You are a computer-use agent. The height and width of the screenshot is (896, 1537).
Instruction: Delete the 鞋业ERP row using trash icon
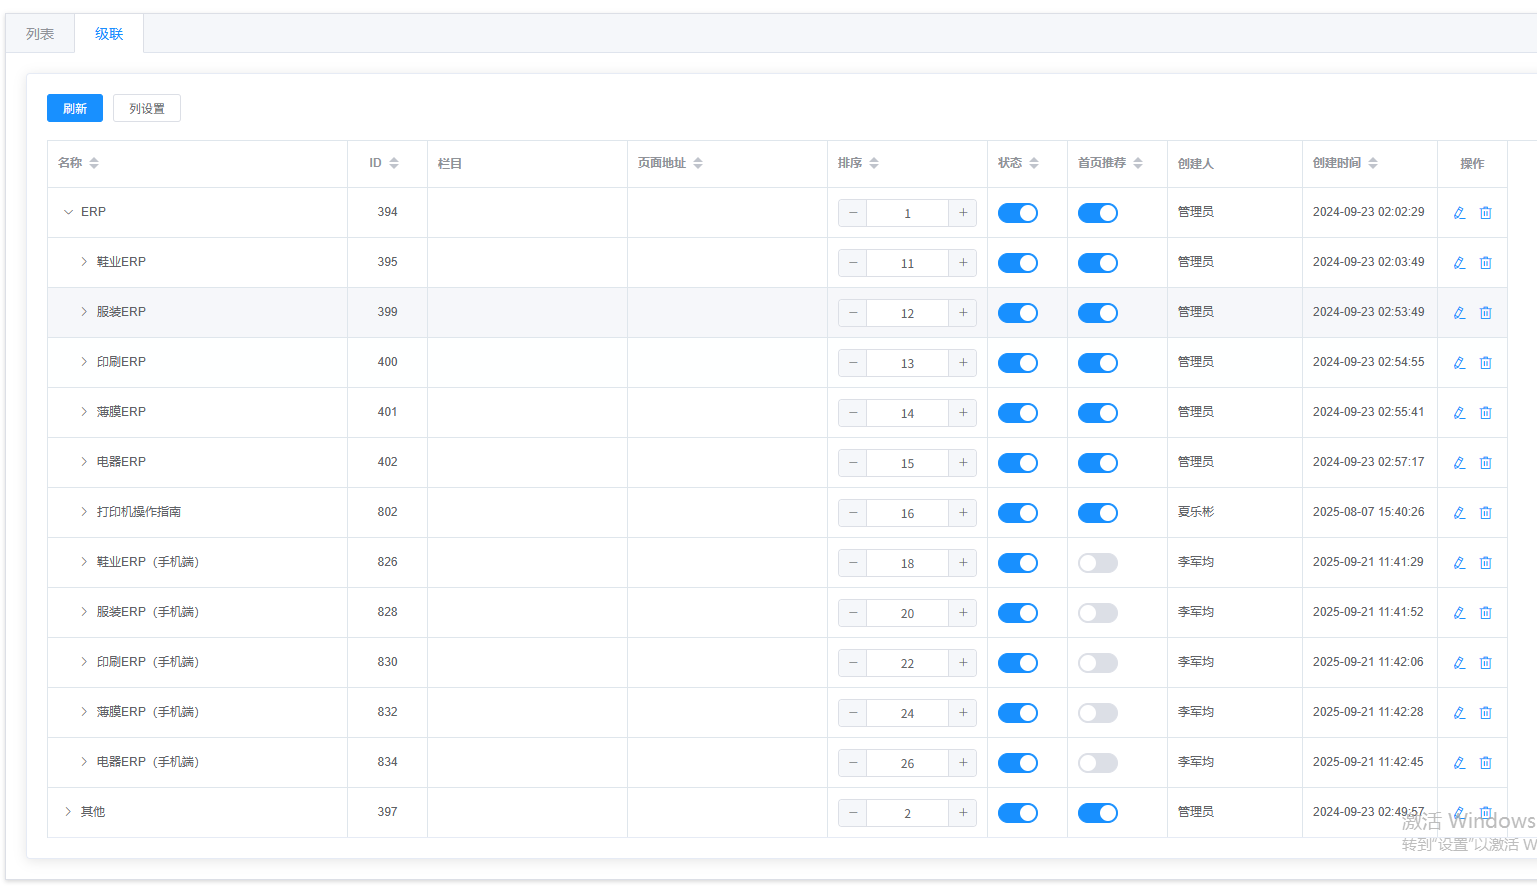1485,263
